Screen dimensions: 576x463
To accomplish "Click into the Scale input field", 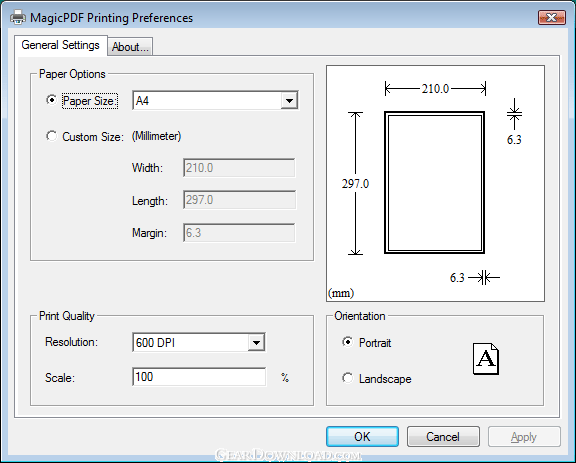I will 199,377.
